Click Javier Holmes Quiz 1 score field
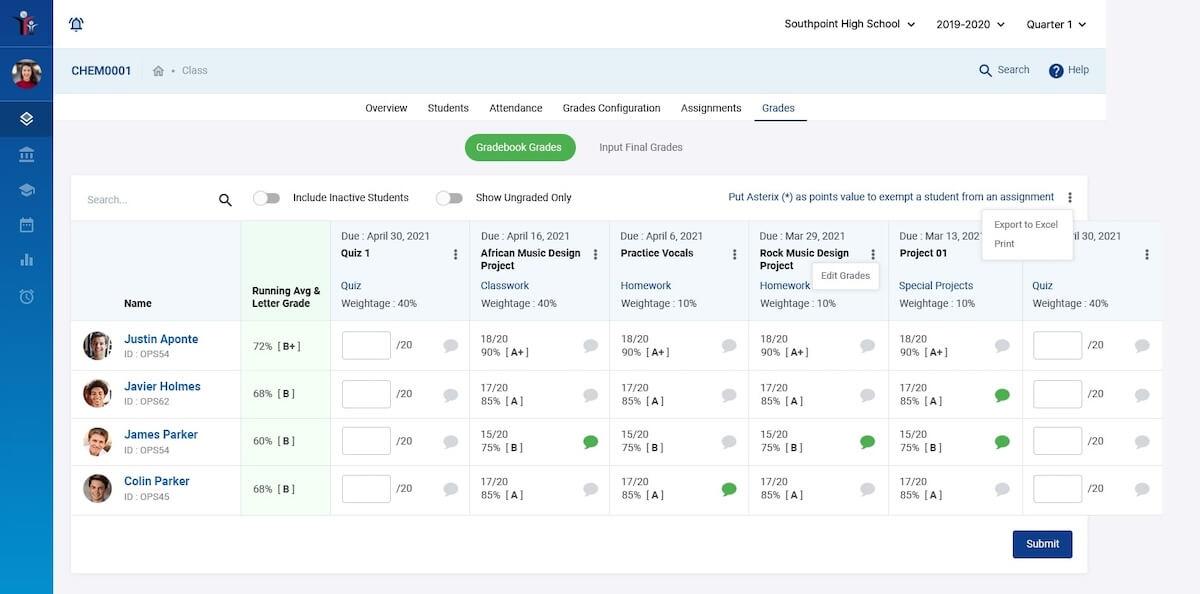 click(366, 394)
